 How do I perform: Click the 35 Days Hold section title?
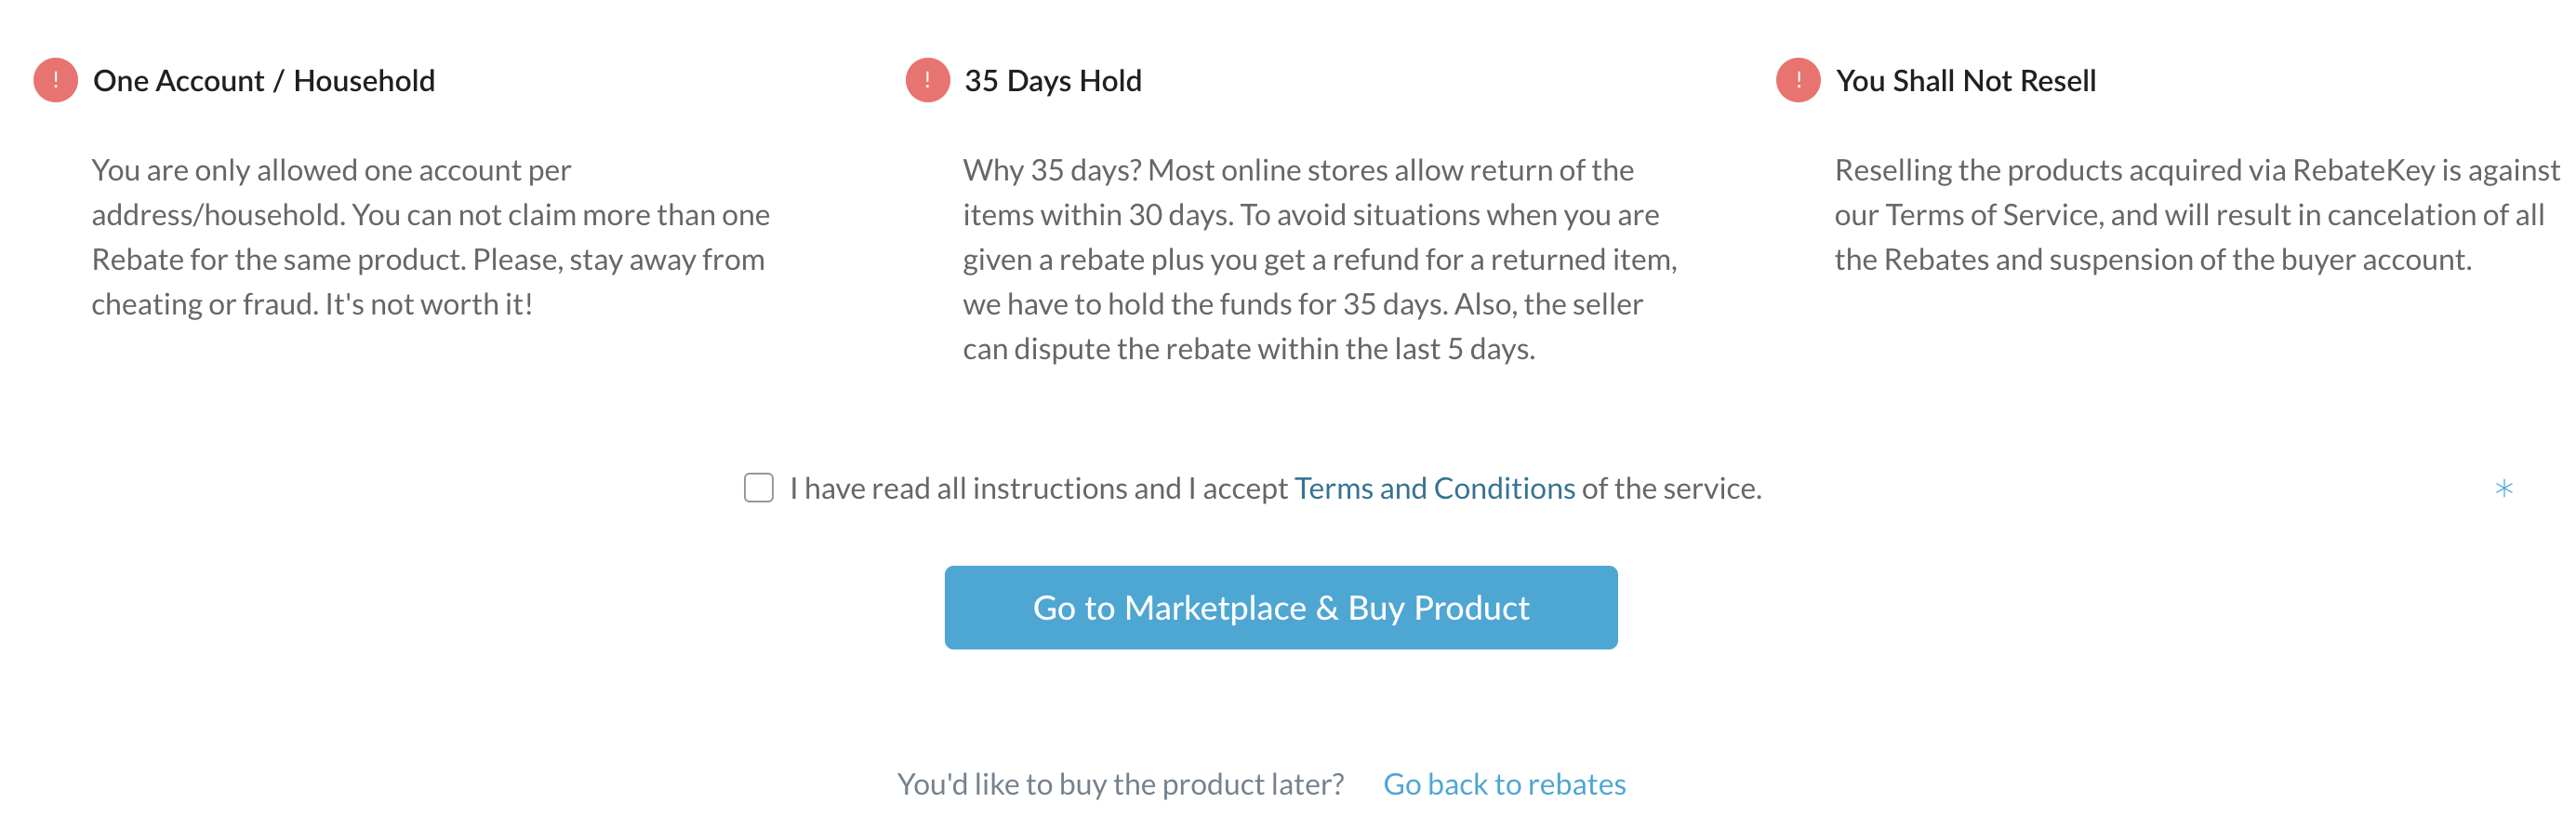coord(1052,80)
